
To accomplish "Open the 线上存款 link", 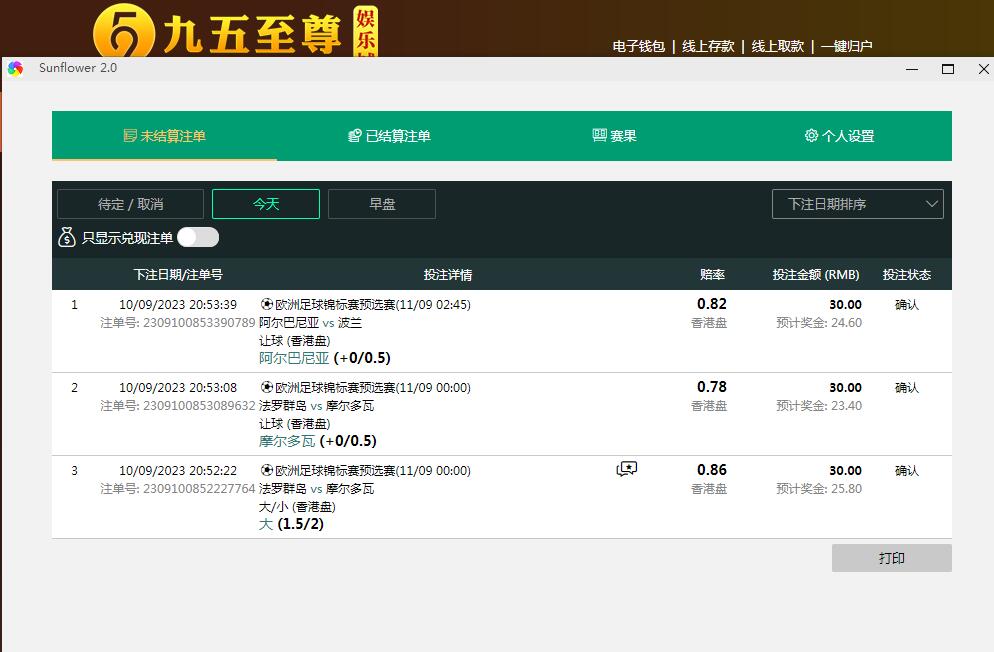I will 708,46.
